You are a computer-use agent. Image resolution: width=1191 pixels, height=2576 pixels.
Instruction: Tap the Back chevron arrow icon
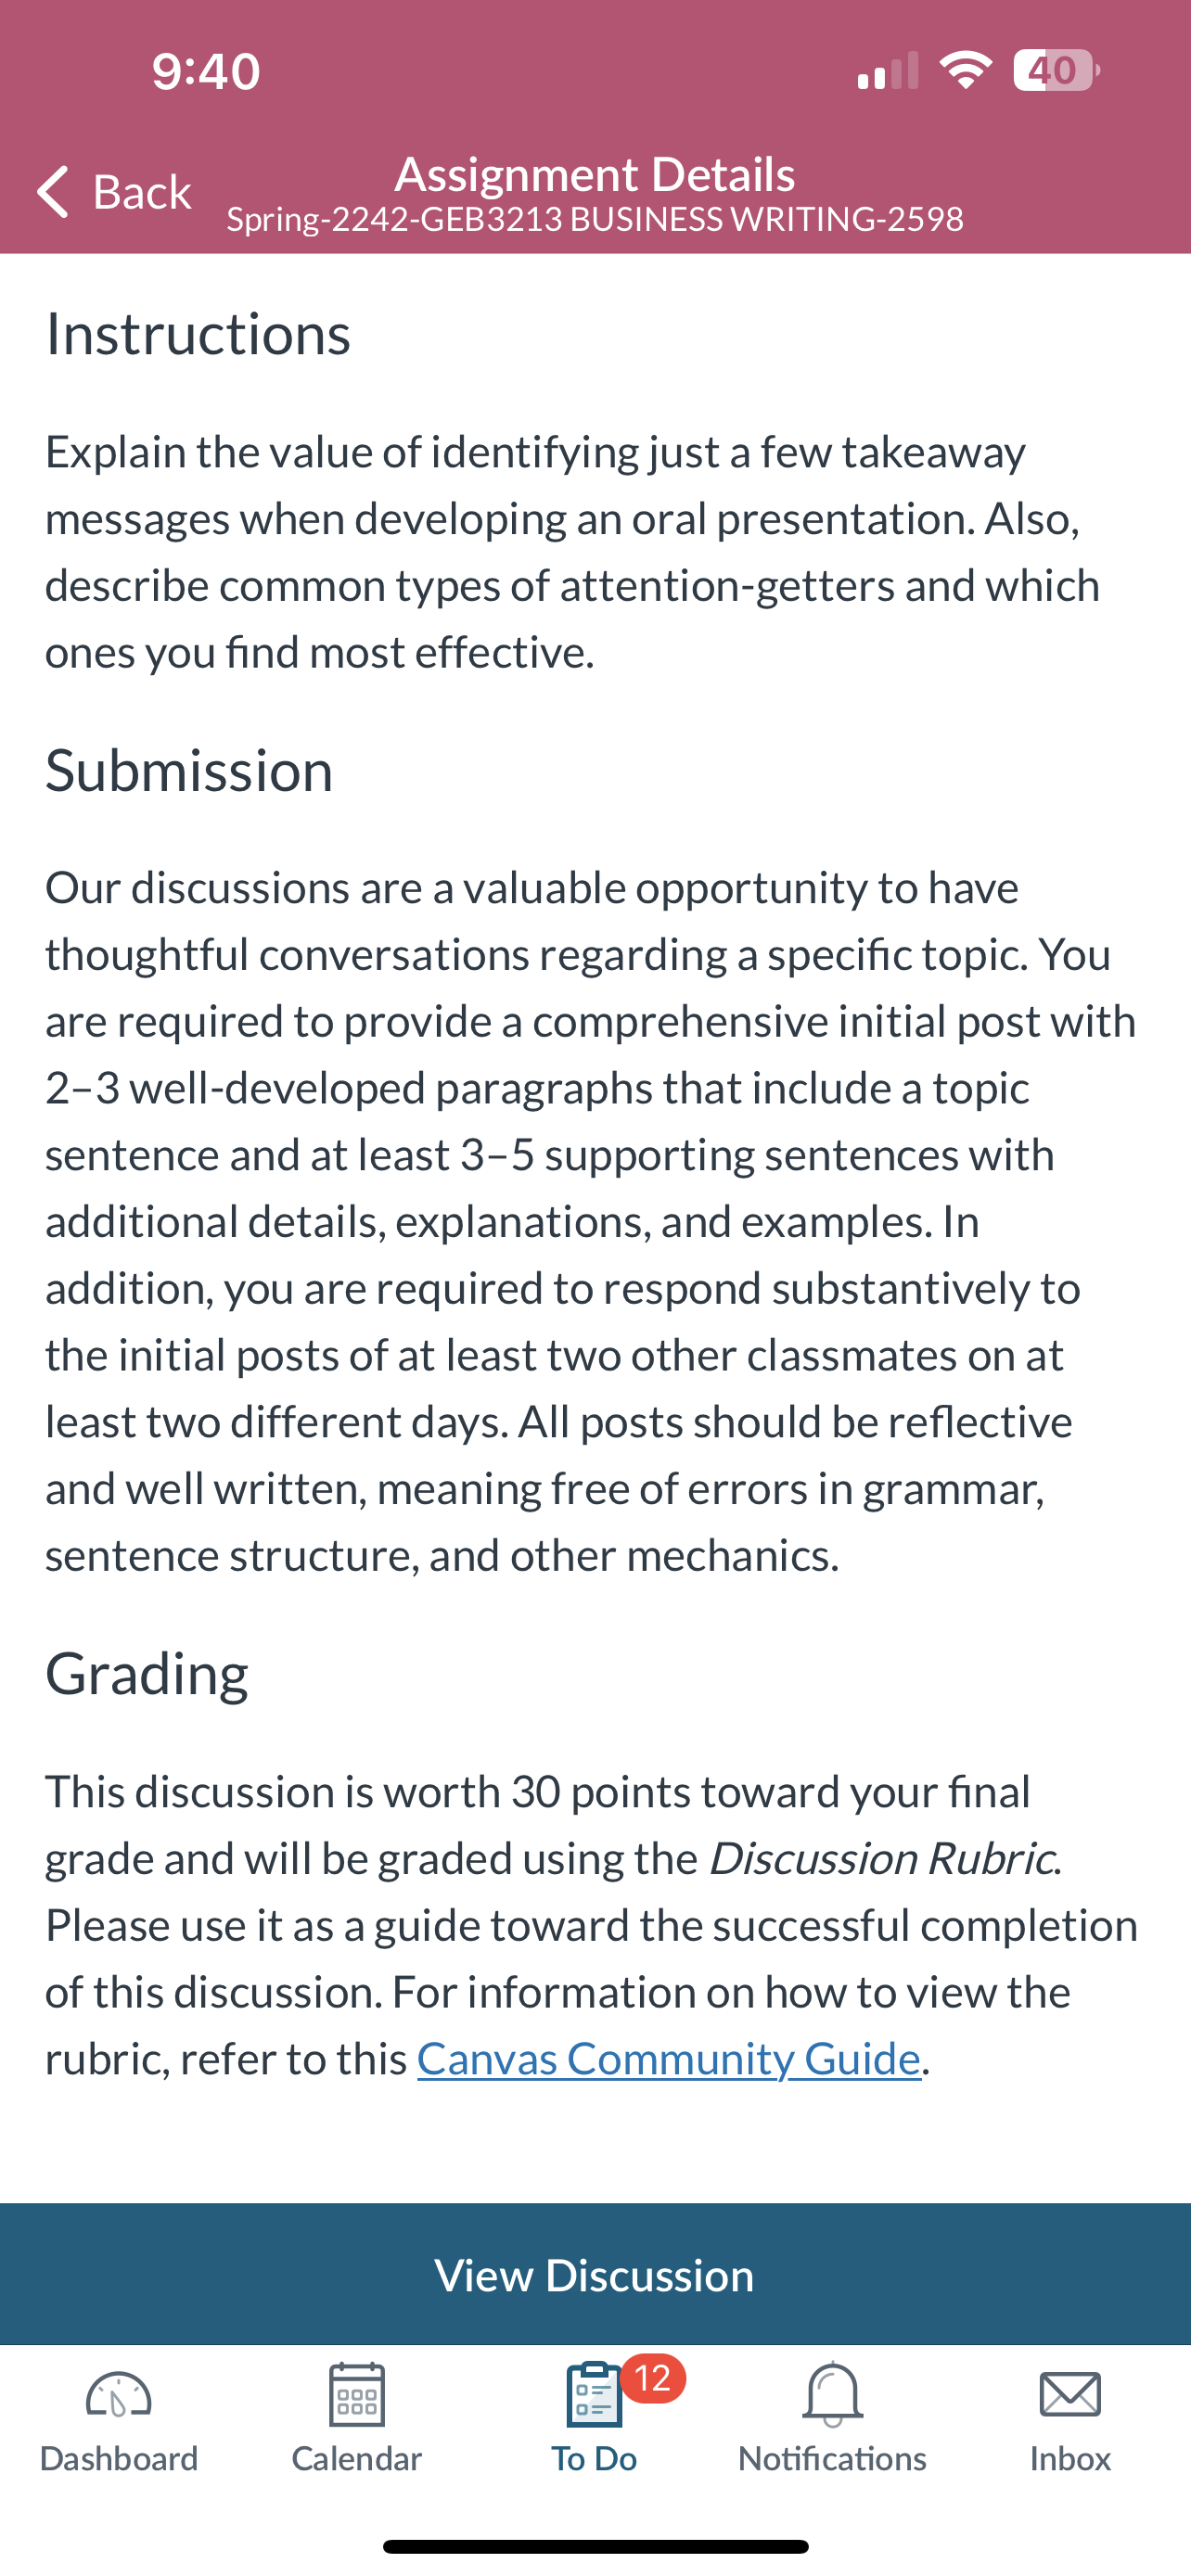(53, 191)
